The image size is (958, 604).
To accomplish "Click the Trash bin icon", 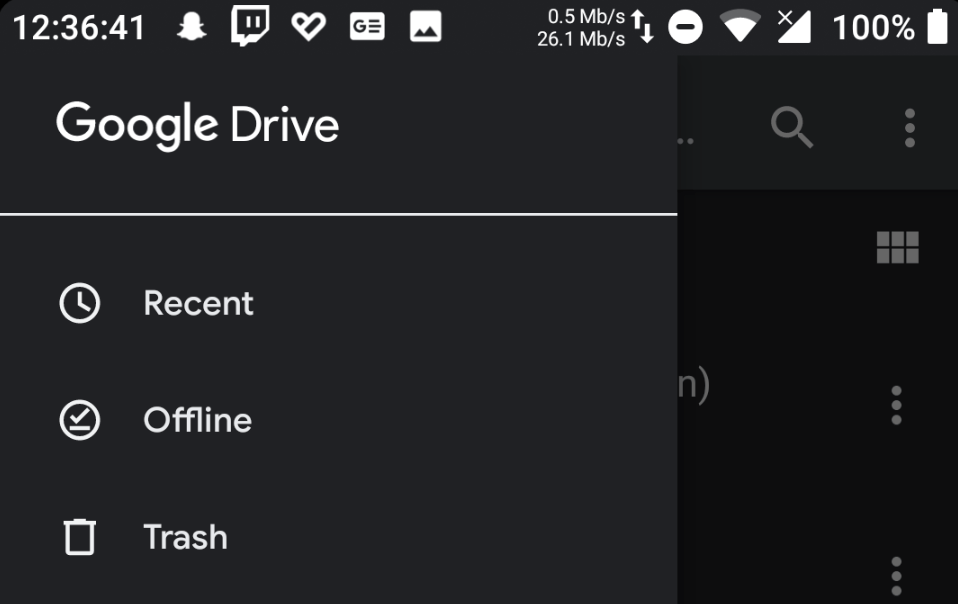I will point(79,537).
